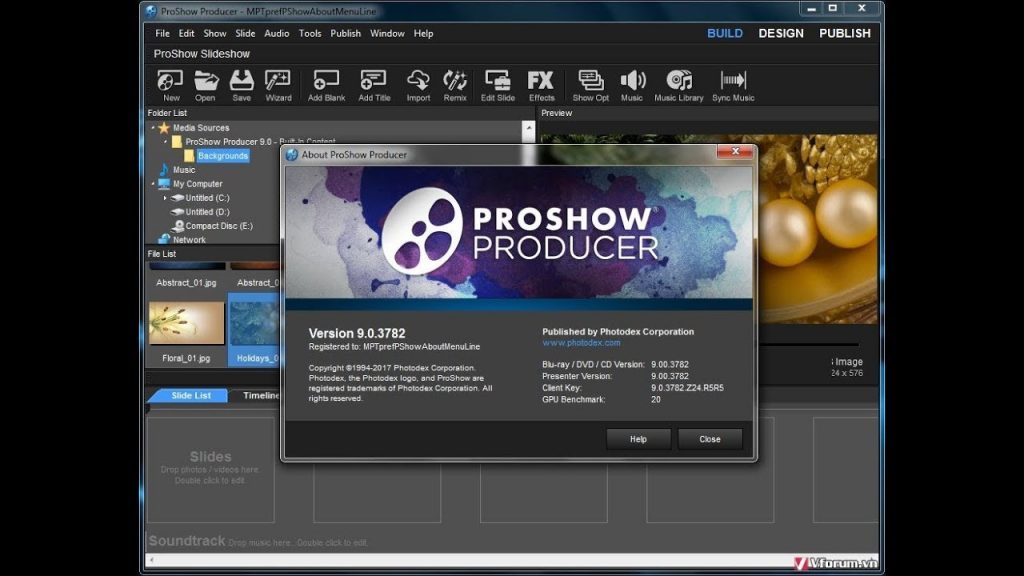Click the first empty slide slot
The image size is (1024, 576).
pos(210,470)
